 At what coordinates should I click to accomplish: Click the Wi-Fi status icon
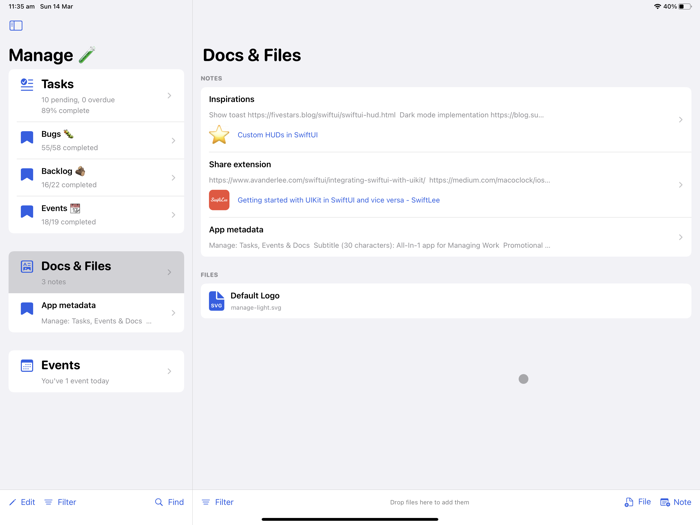tap(657, 7)
